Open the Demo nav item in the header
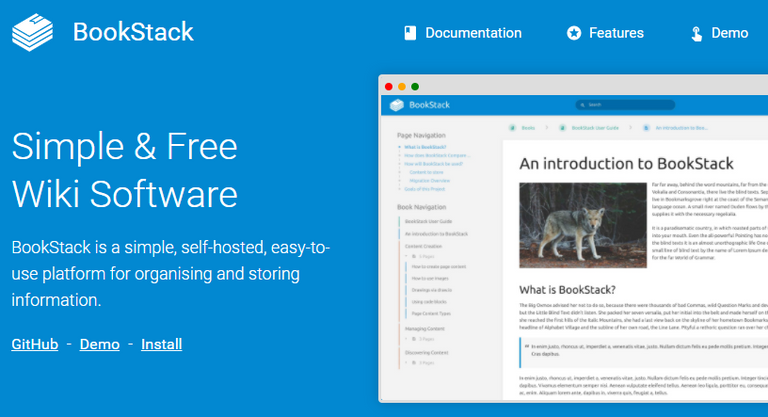The height and width of the screenshot is (417, 768). point(720,33)
